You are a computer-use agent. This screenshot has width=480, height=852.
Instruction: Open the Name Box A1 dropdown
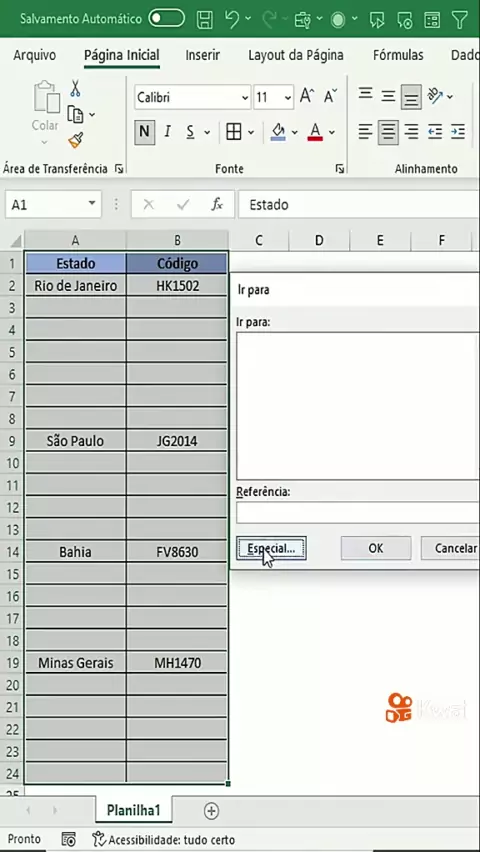coord(92,204)
